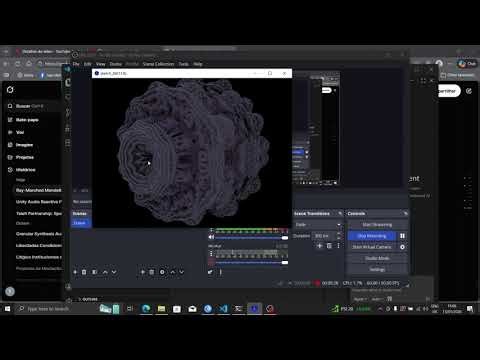Click the share button in ChatGPT header

coord(449,91)
